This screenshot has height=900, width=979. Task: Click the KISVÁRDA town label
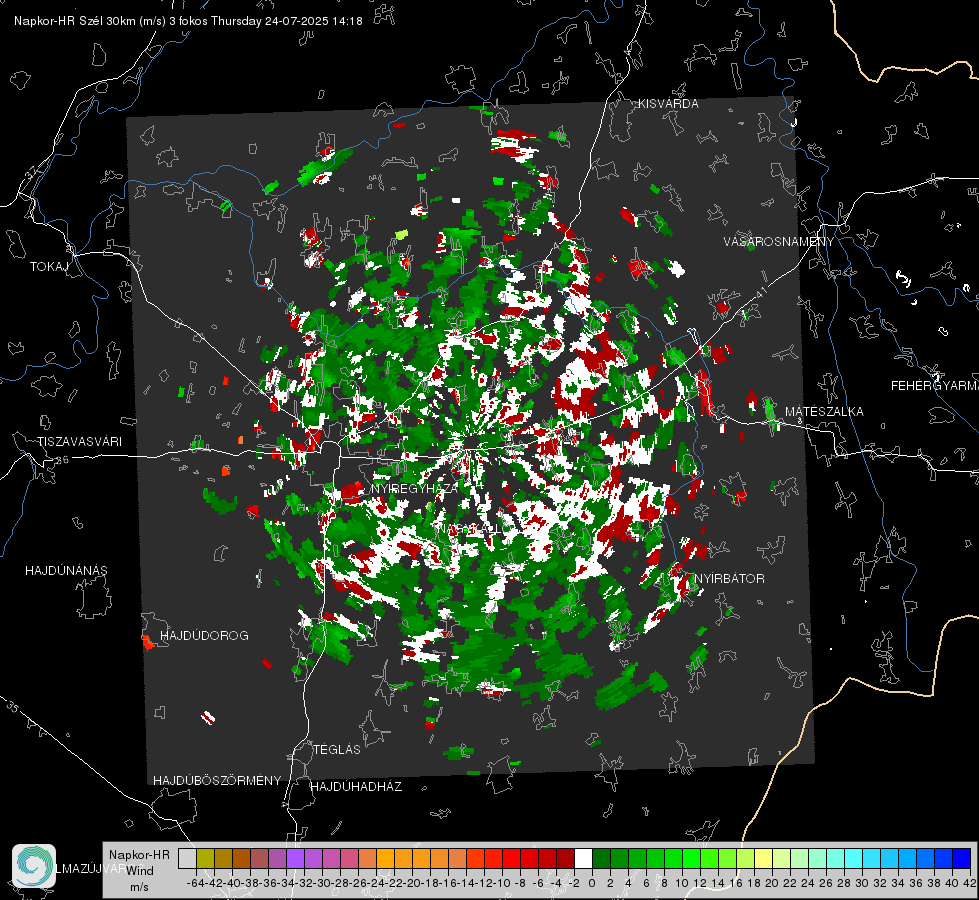pyautogui.click(x=668, y=104)
